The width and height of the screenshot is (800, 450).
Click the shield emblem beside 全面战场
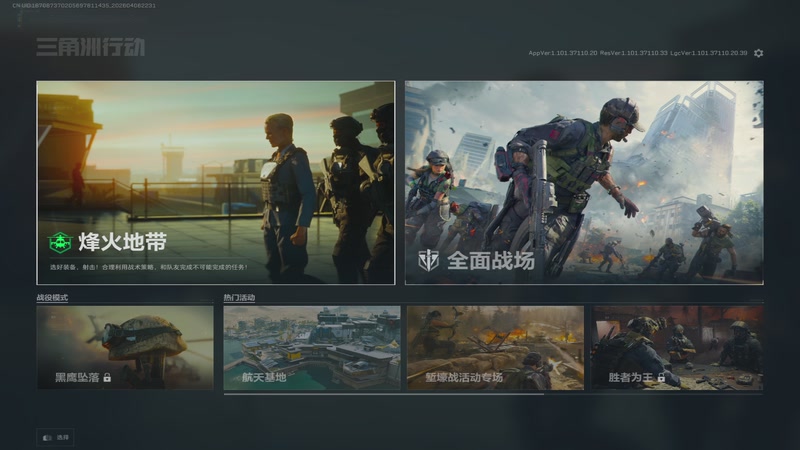tap(429, 261)
